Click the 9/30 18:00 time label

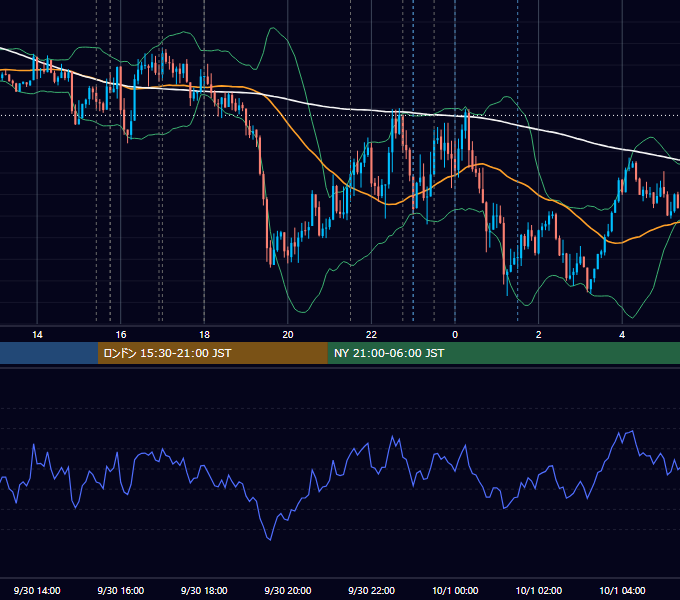(x=204, y=590)
